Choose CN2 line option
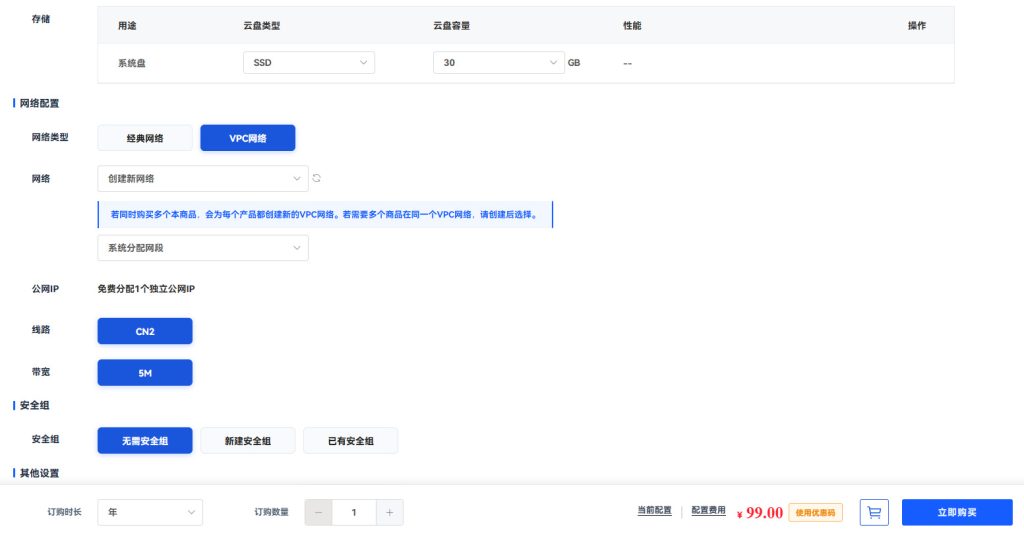This screenshot has height=546, width=1024. (145, 331)
